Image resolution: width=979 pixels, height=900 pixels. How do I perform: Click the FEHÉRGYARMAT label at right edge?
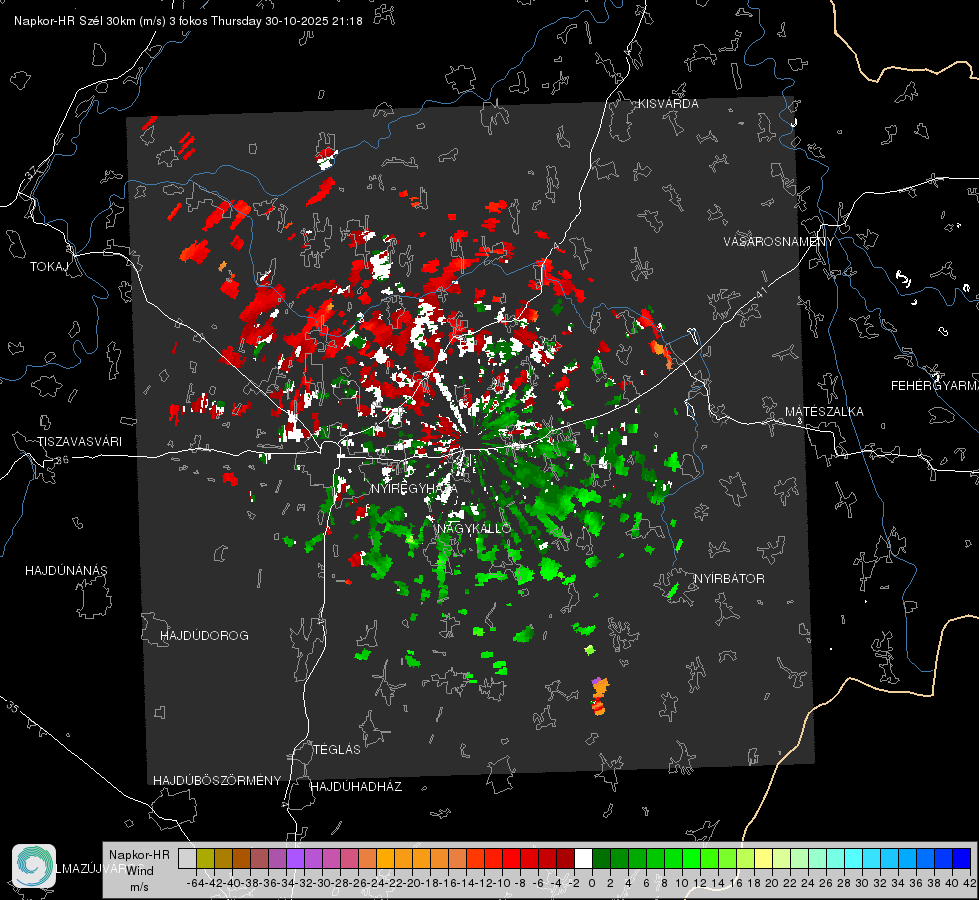(x=934, y=386)
